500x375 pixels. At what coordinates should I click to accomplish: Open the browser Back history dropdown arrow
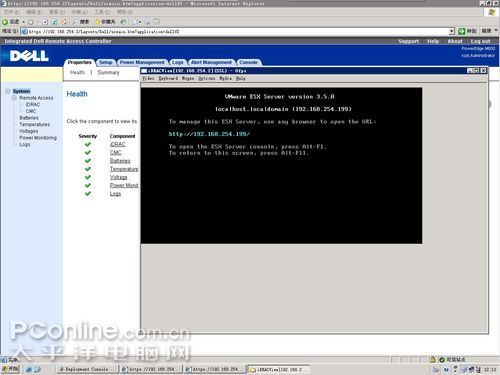click(x=24, y=22)
